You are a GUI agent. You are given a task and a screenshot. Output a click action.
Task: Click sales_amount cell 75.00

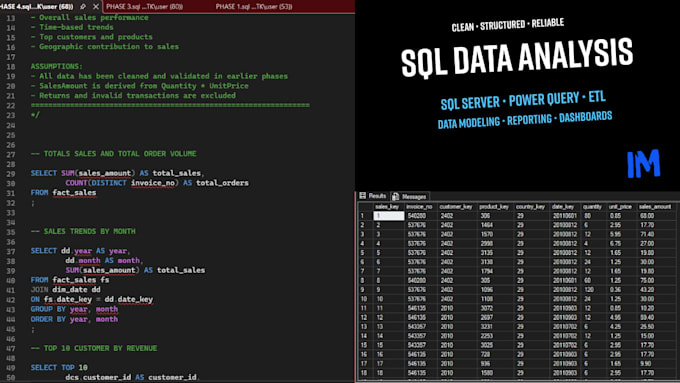[x=647, y=280]
